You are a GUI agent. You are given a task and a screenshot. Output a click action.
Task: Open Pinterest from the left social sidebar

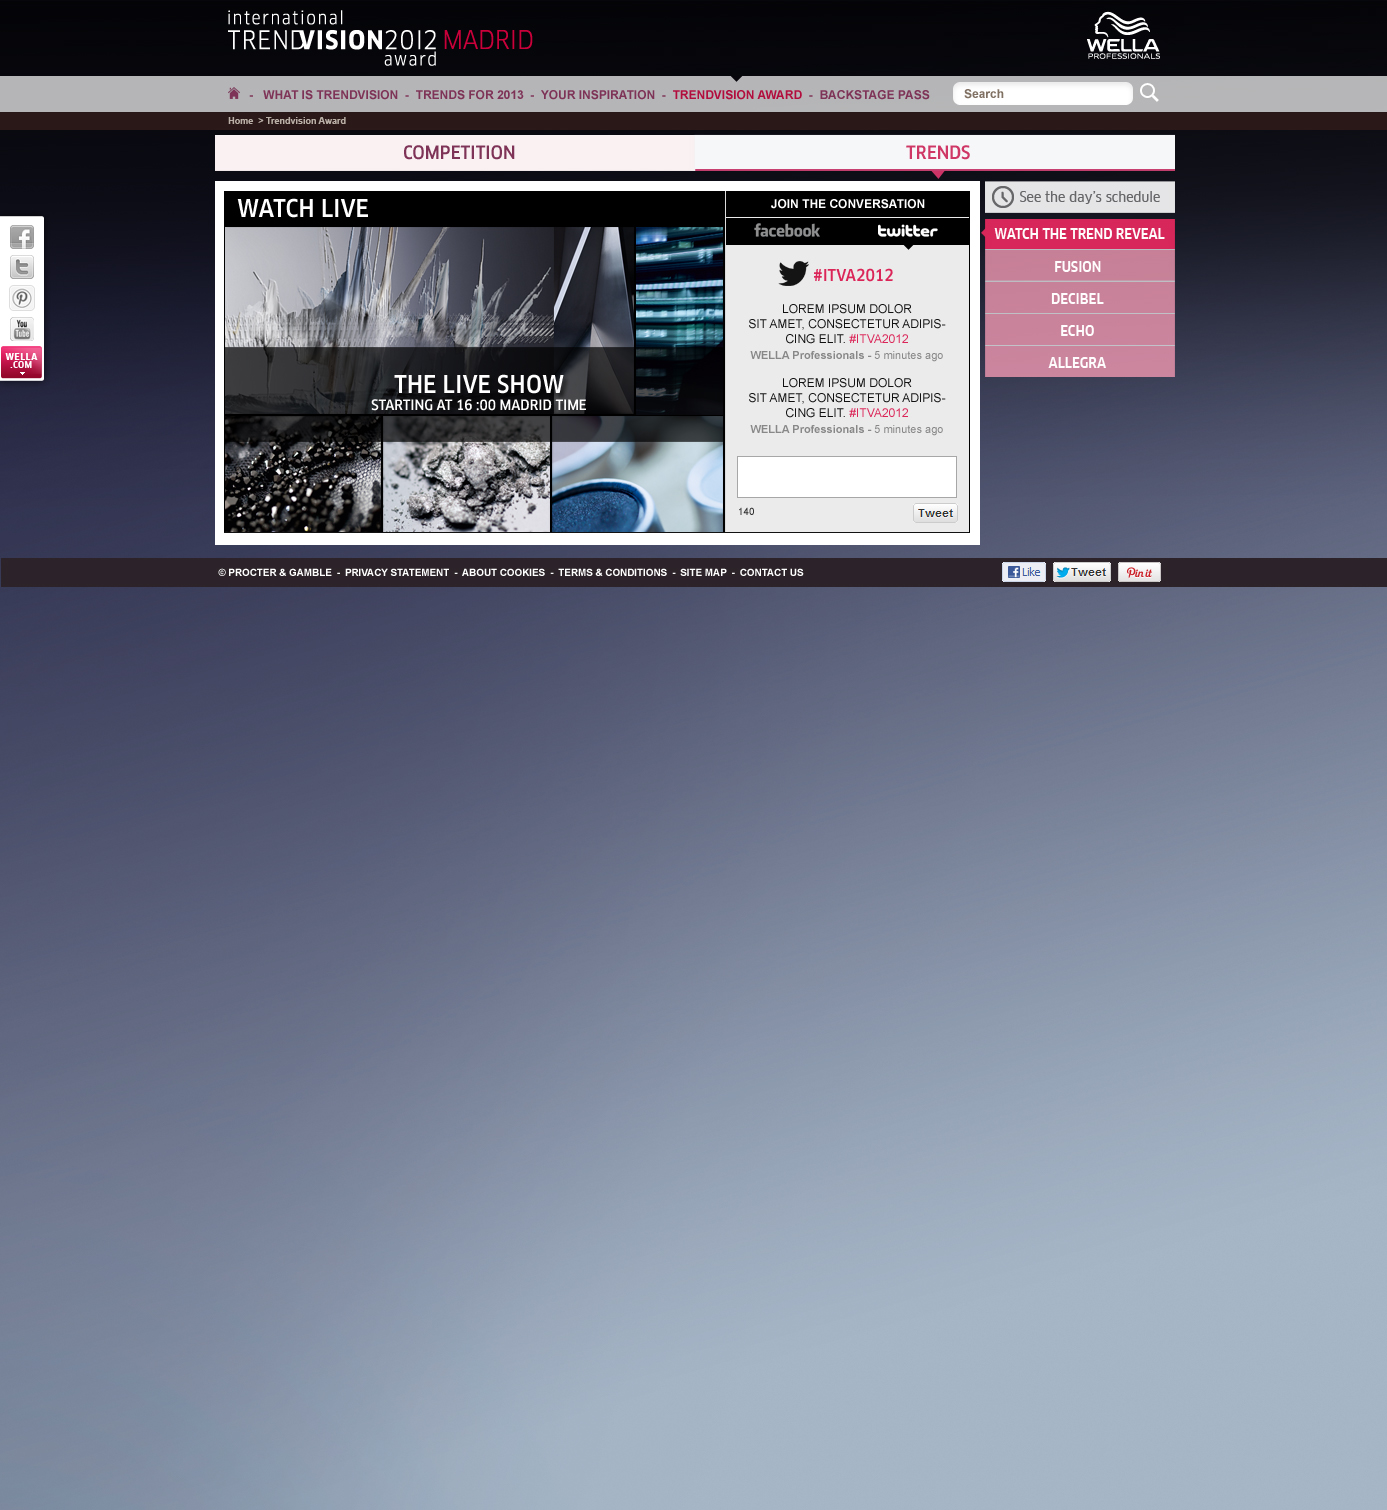click(x=22, y=298)
